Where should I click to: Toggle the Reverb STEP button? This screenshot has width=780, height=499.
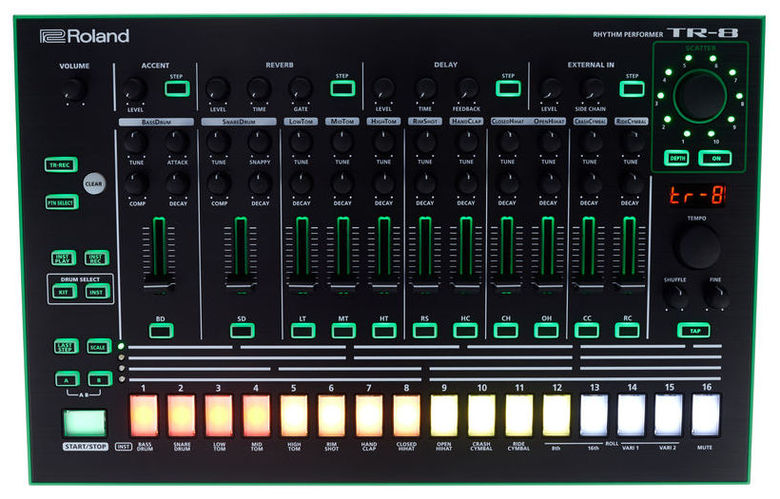pyautogui.click(x=343, y=89)
